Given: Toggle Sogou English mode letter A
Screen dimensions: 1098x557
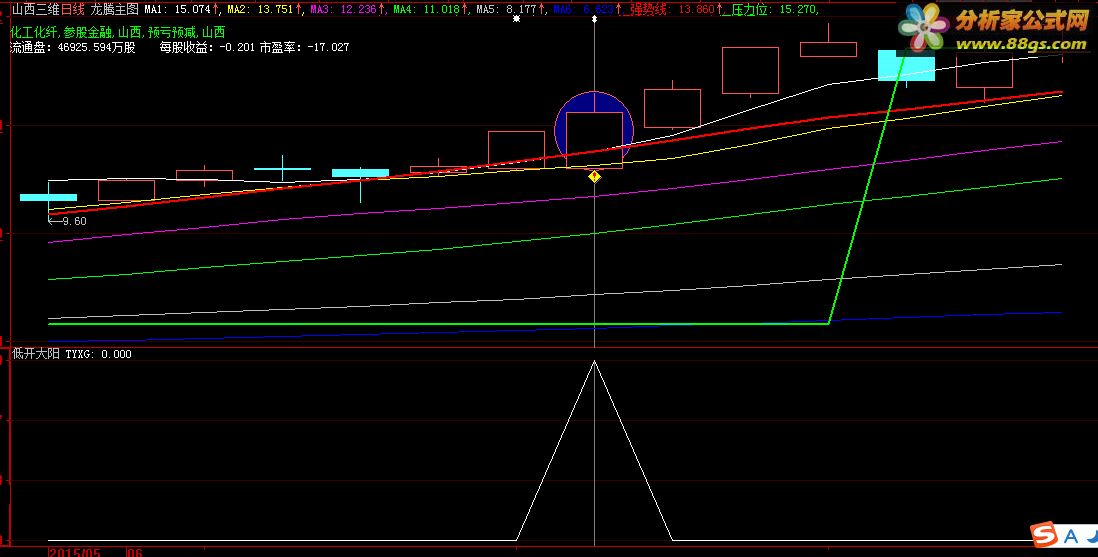Looking at the screenshot, I should [1073, 536].
